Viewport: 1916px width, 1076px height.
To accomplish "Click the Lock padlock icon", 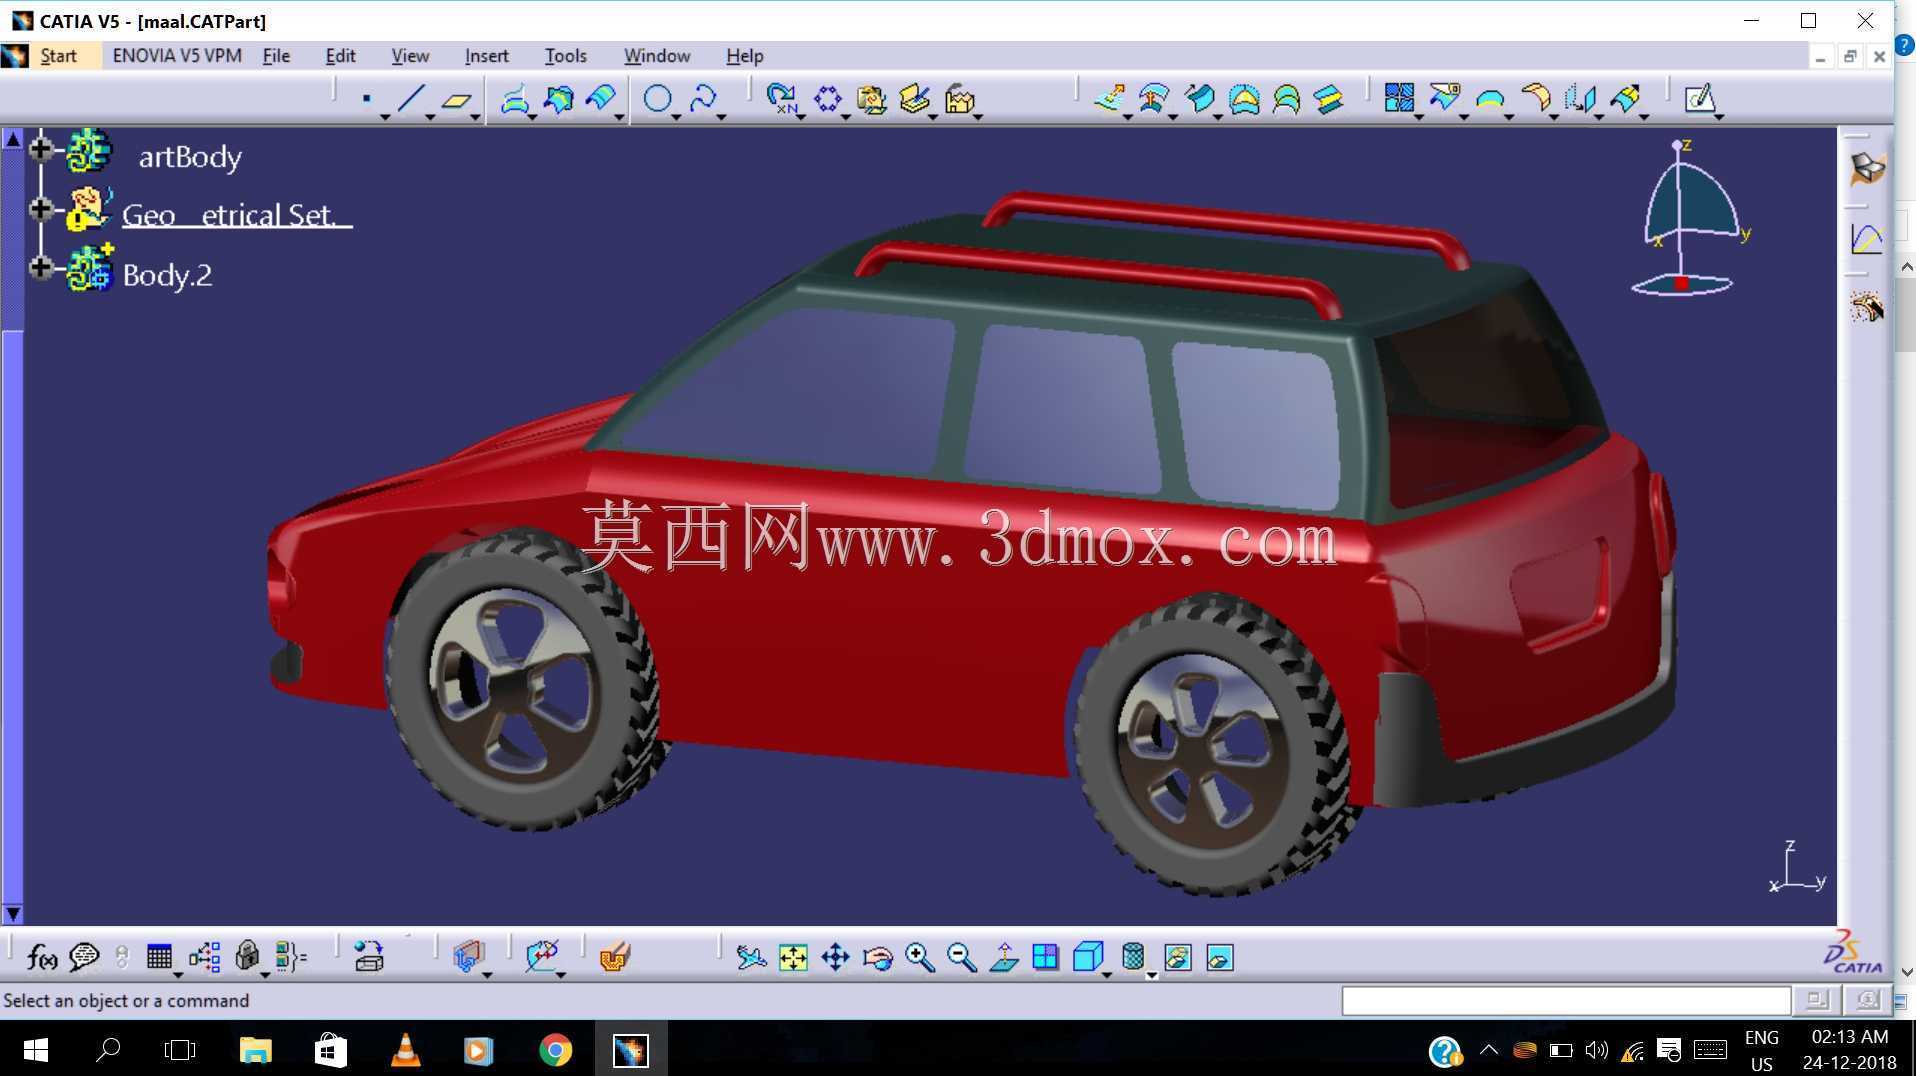I will point(247,957).
